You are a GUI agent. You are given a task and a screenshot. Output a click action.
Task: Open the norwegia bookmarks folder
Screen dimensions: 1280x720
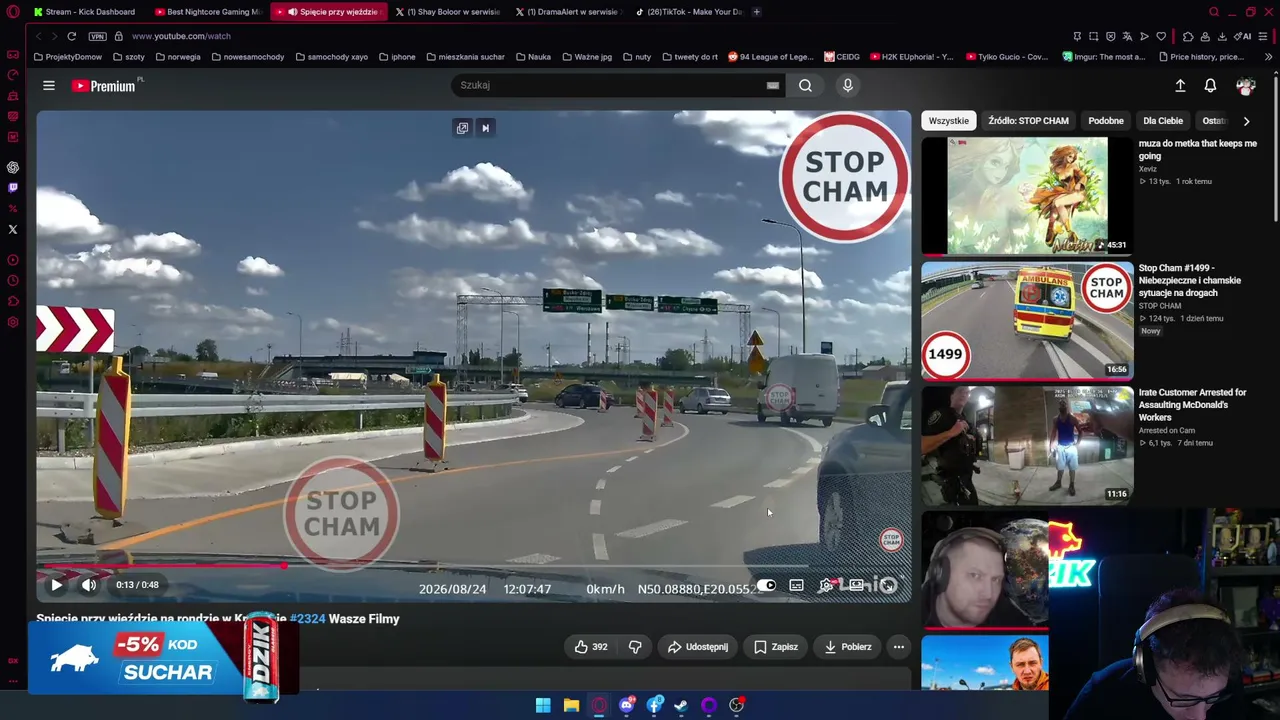[178, 57]
